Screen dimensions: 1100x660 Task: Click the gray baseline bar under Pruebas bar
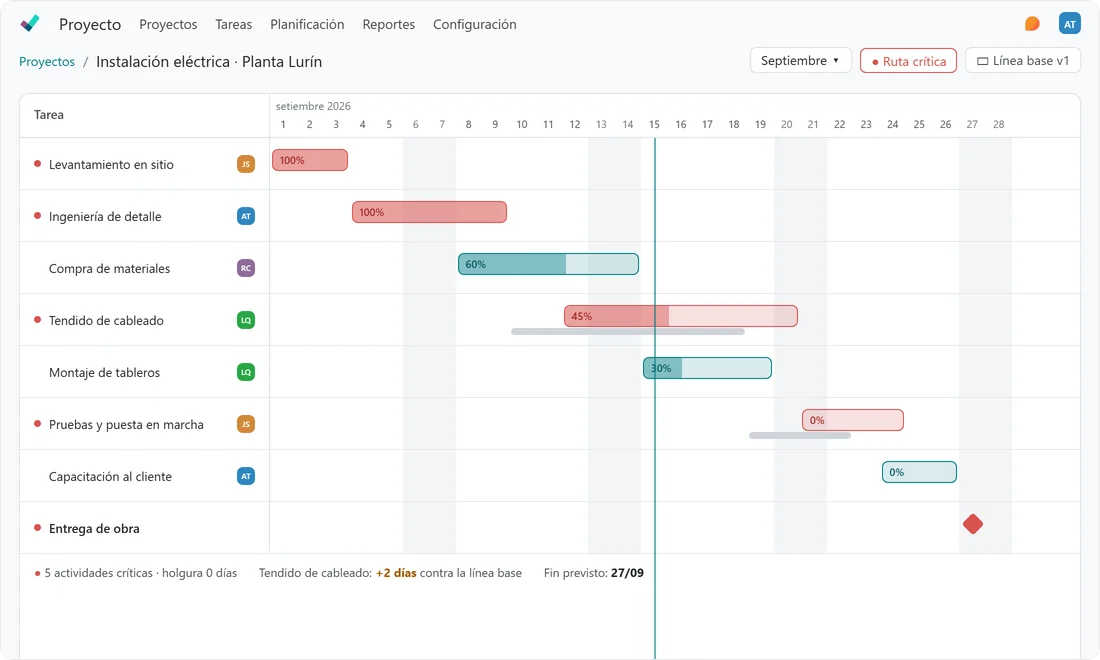point(800,435)
